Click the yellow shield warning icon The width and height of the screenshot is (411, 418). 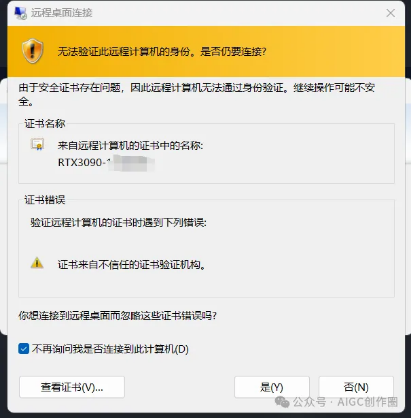click(x=32, y=51)
